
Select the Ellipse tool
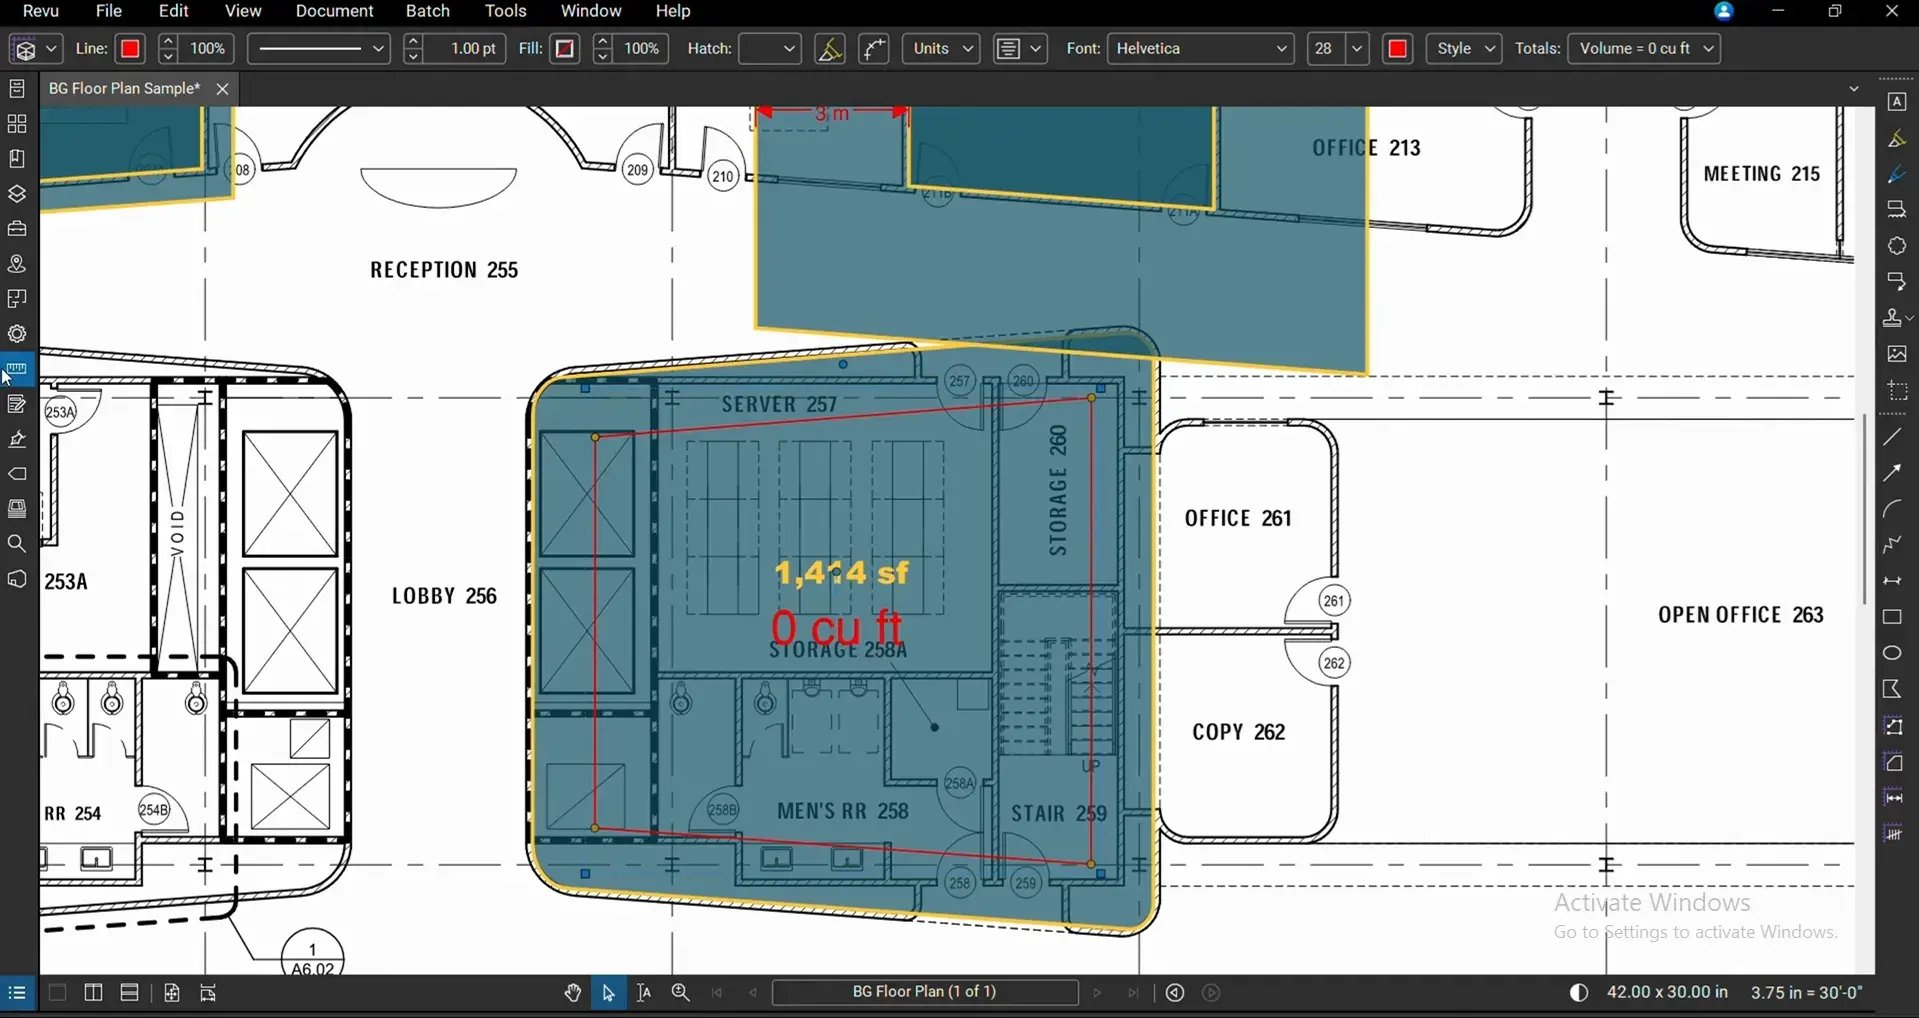pos(1892,653)
